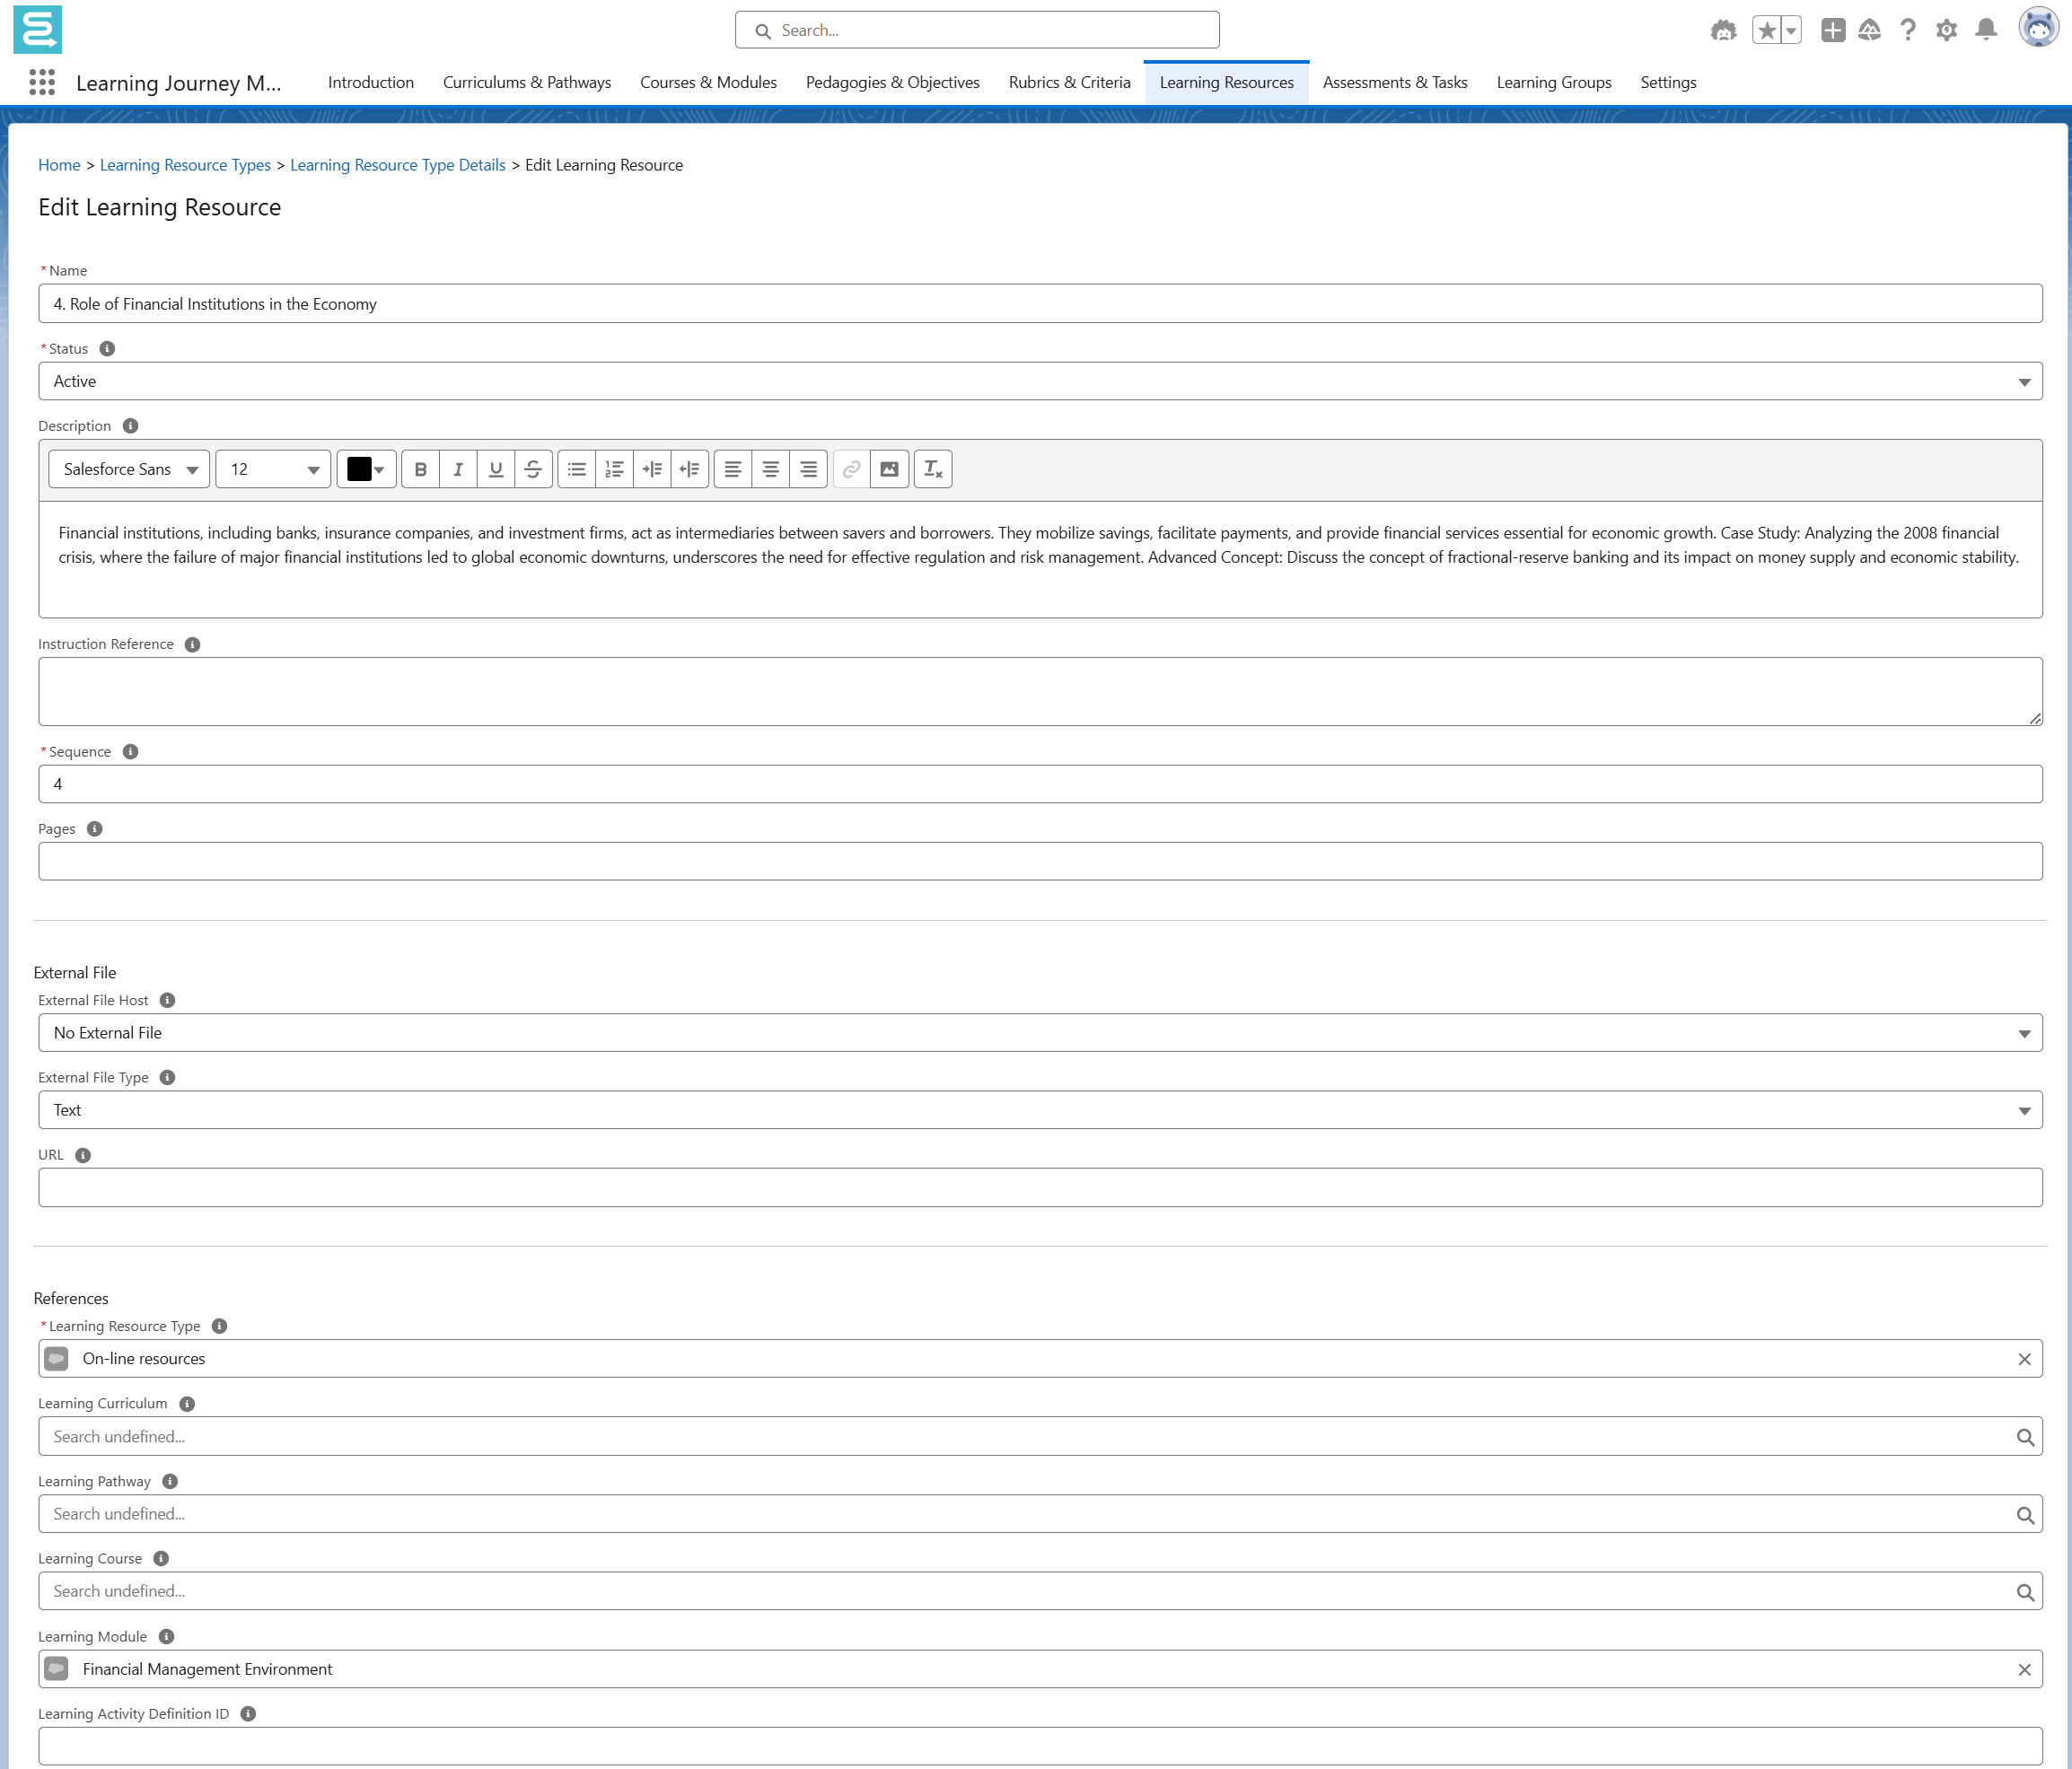2072x1769 pixels.
Task: Center-align the description text
Action: point(770,469)
